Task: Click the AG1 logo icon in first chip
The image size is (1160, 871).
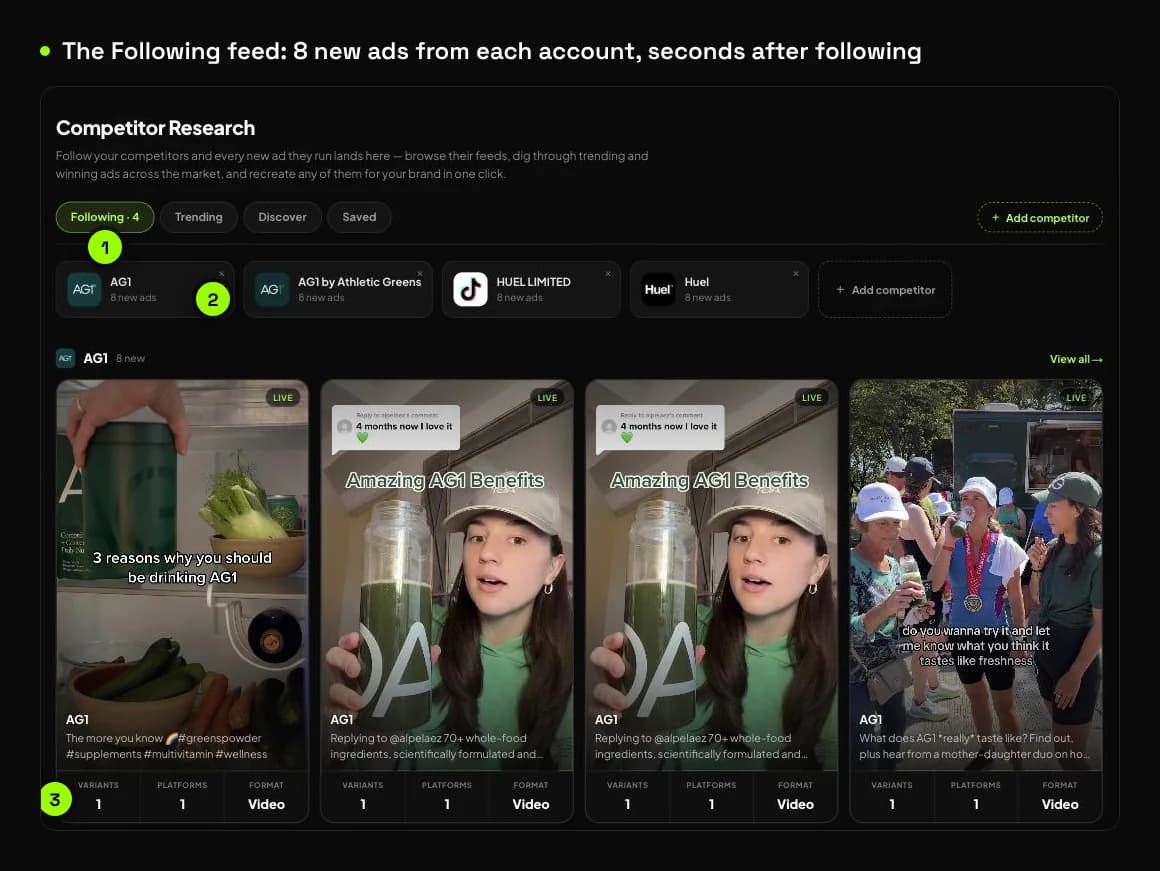Action: click(84, 289)
